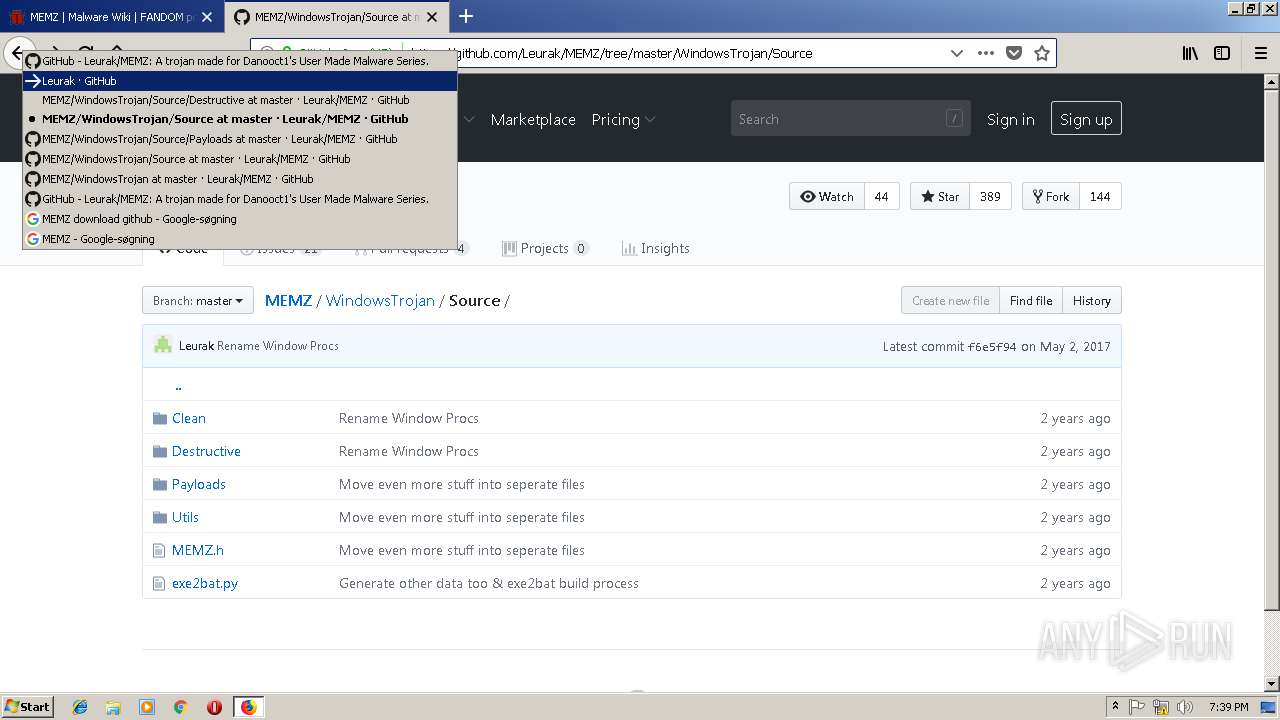
Task: Click the Destructive folder icon
Action: (160, 451)
